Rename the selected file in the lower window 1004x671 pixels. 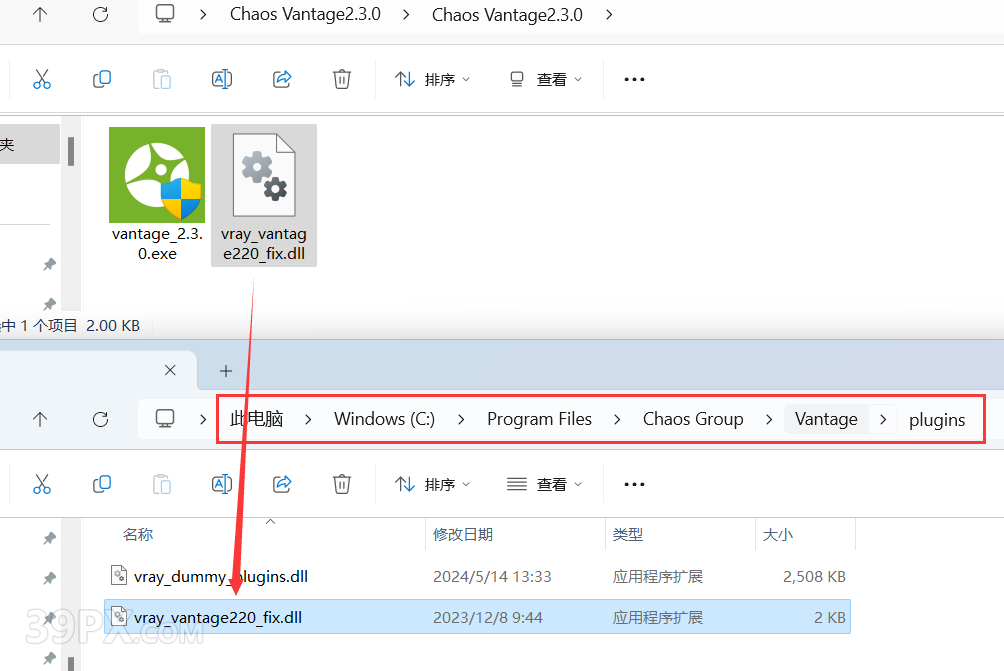click(x=222, y=484)
